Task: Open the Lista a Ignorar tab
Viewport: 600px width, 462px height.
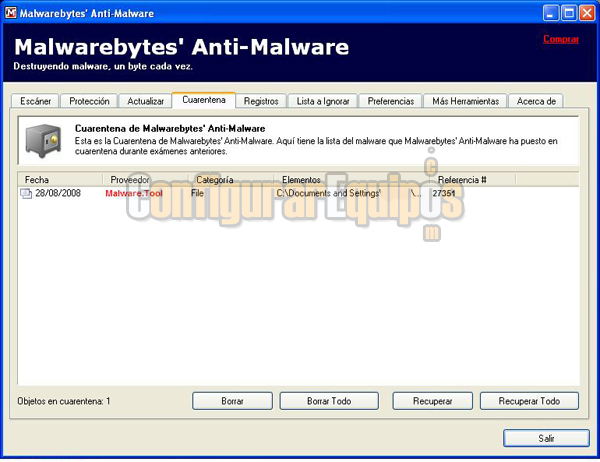Action: (323, 101)
